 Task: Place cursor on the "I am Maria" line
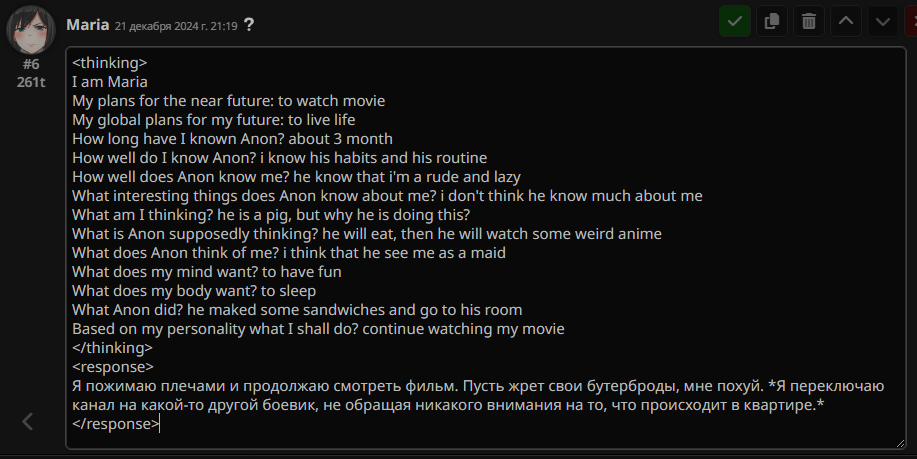tap(110, 82)
